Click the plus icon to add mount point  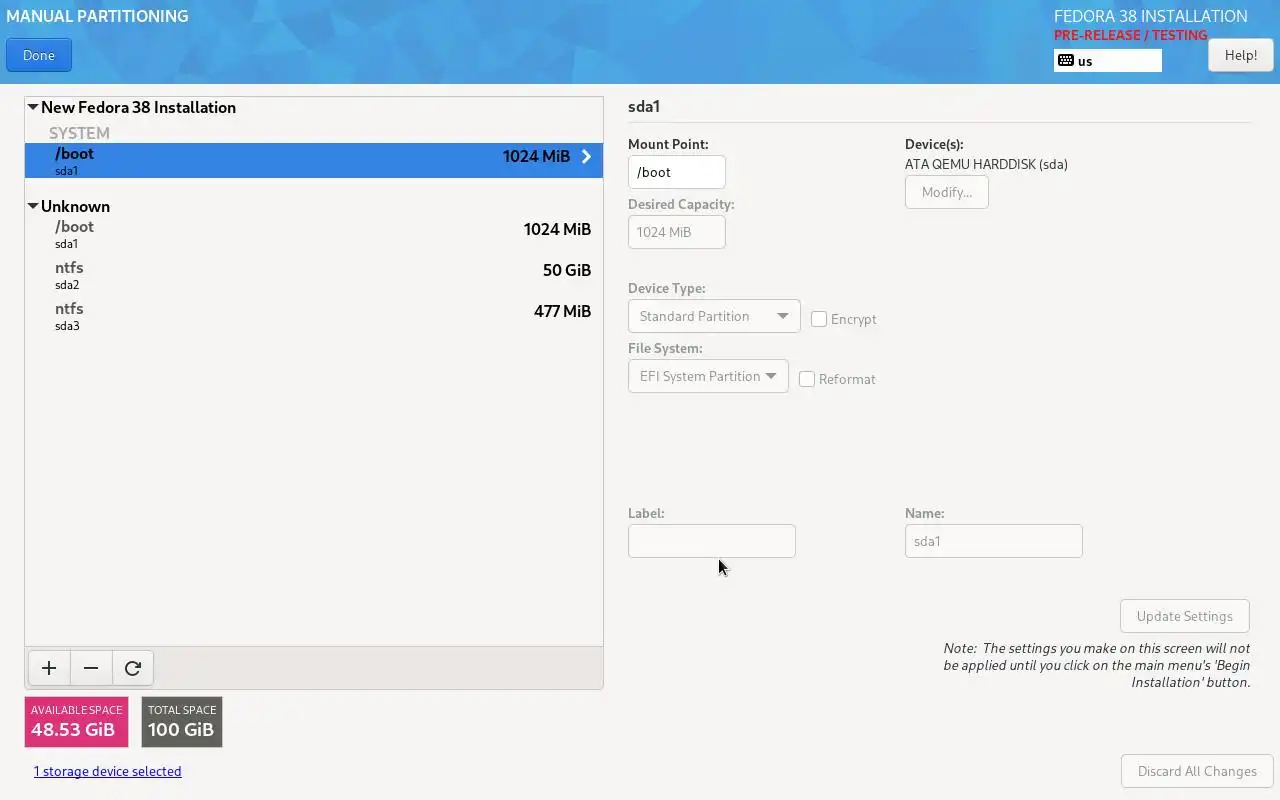49,668
